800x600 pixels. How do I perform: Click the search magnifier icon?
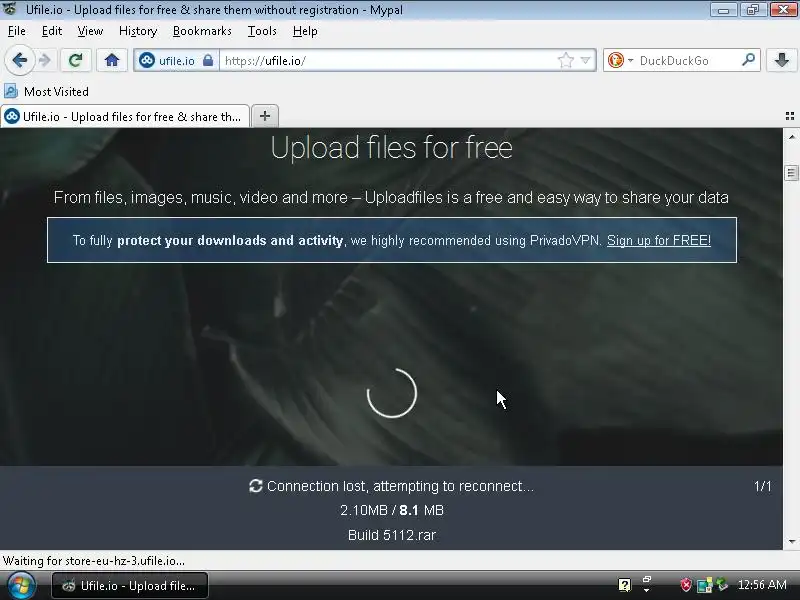pos(748,60)
